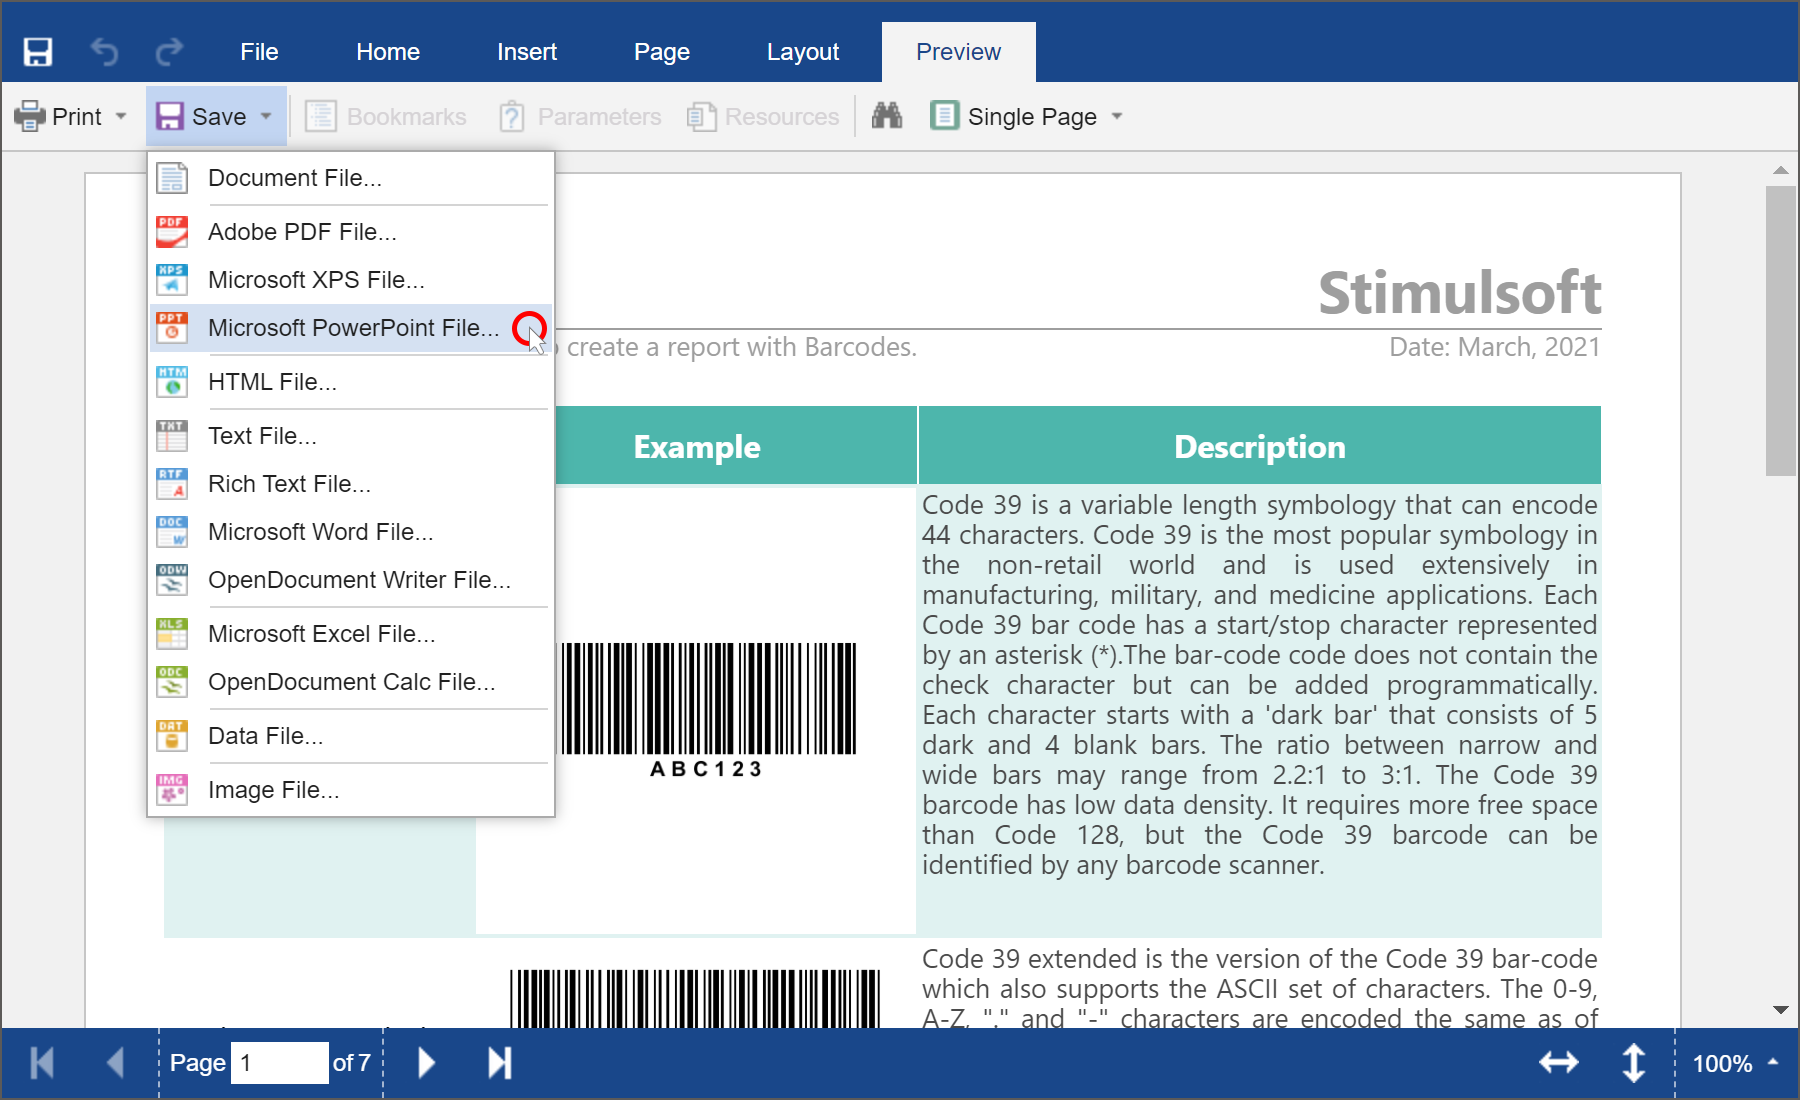
Task: Select Microsoft Excel File...
Action: tap(351, 634)
